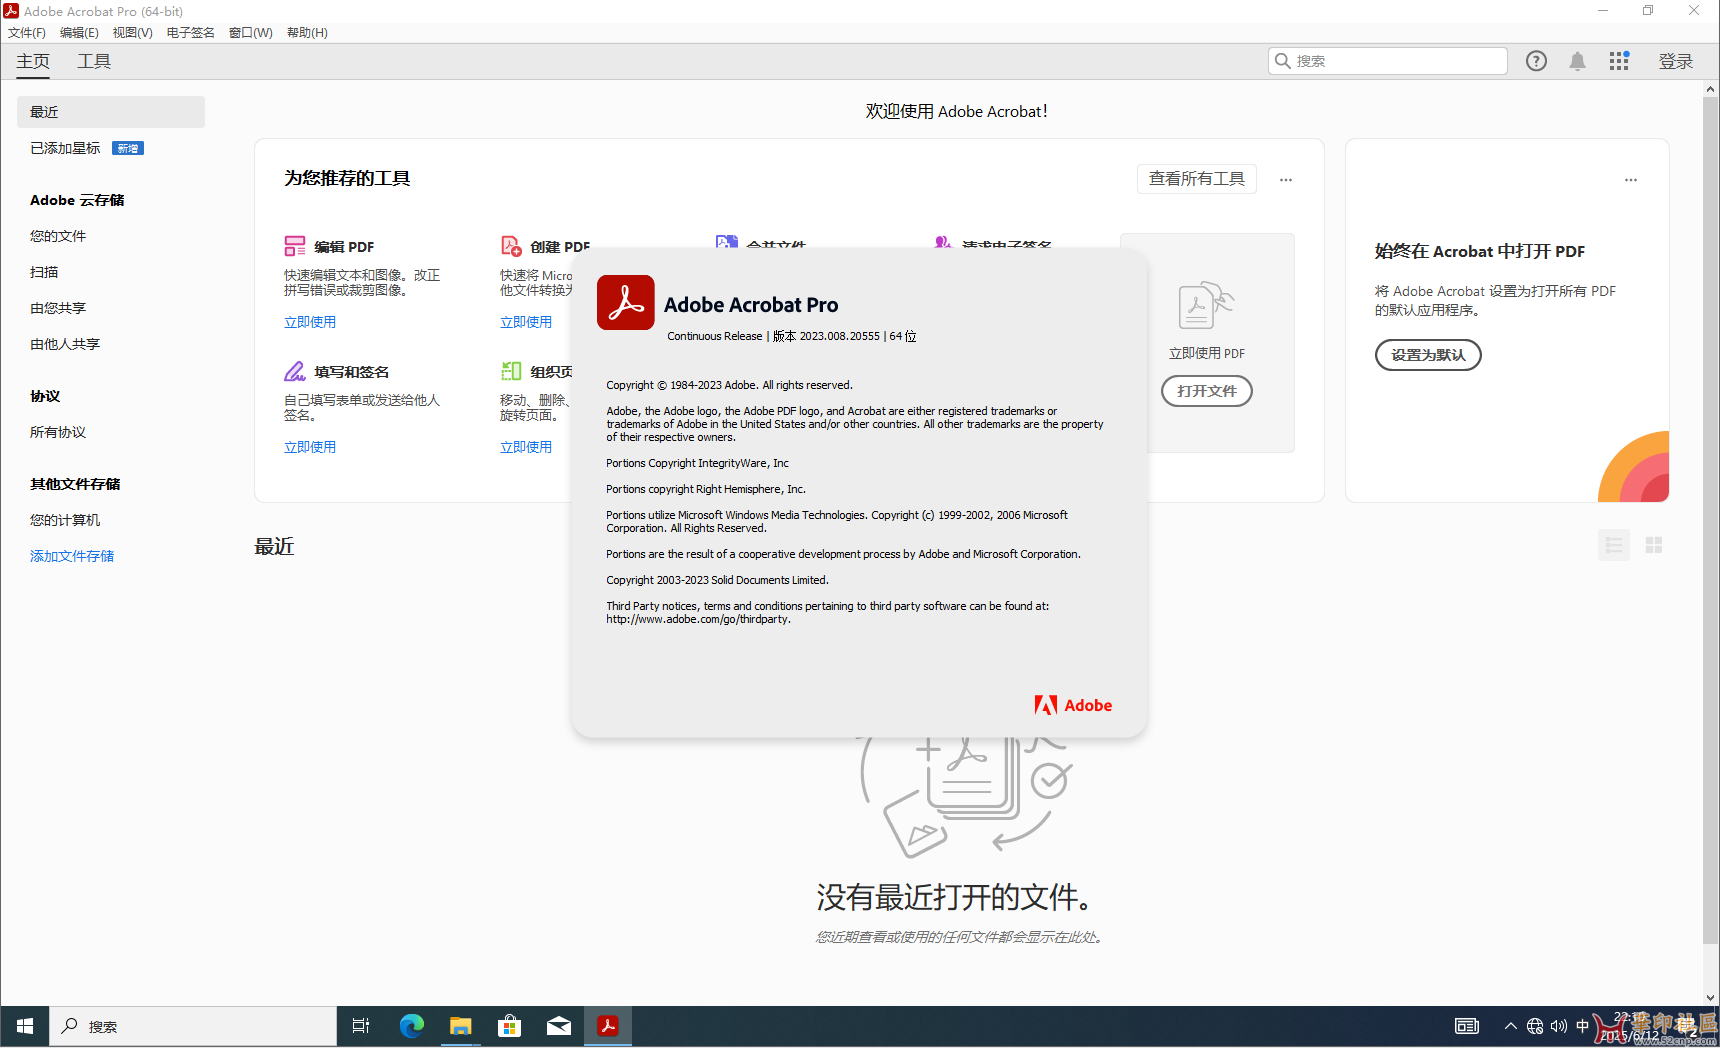Screen dimensions: 1720x1048
Task: Switch recent files to grid view
Action: pyautogui.click(x=1653, y=545)
